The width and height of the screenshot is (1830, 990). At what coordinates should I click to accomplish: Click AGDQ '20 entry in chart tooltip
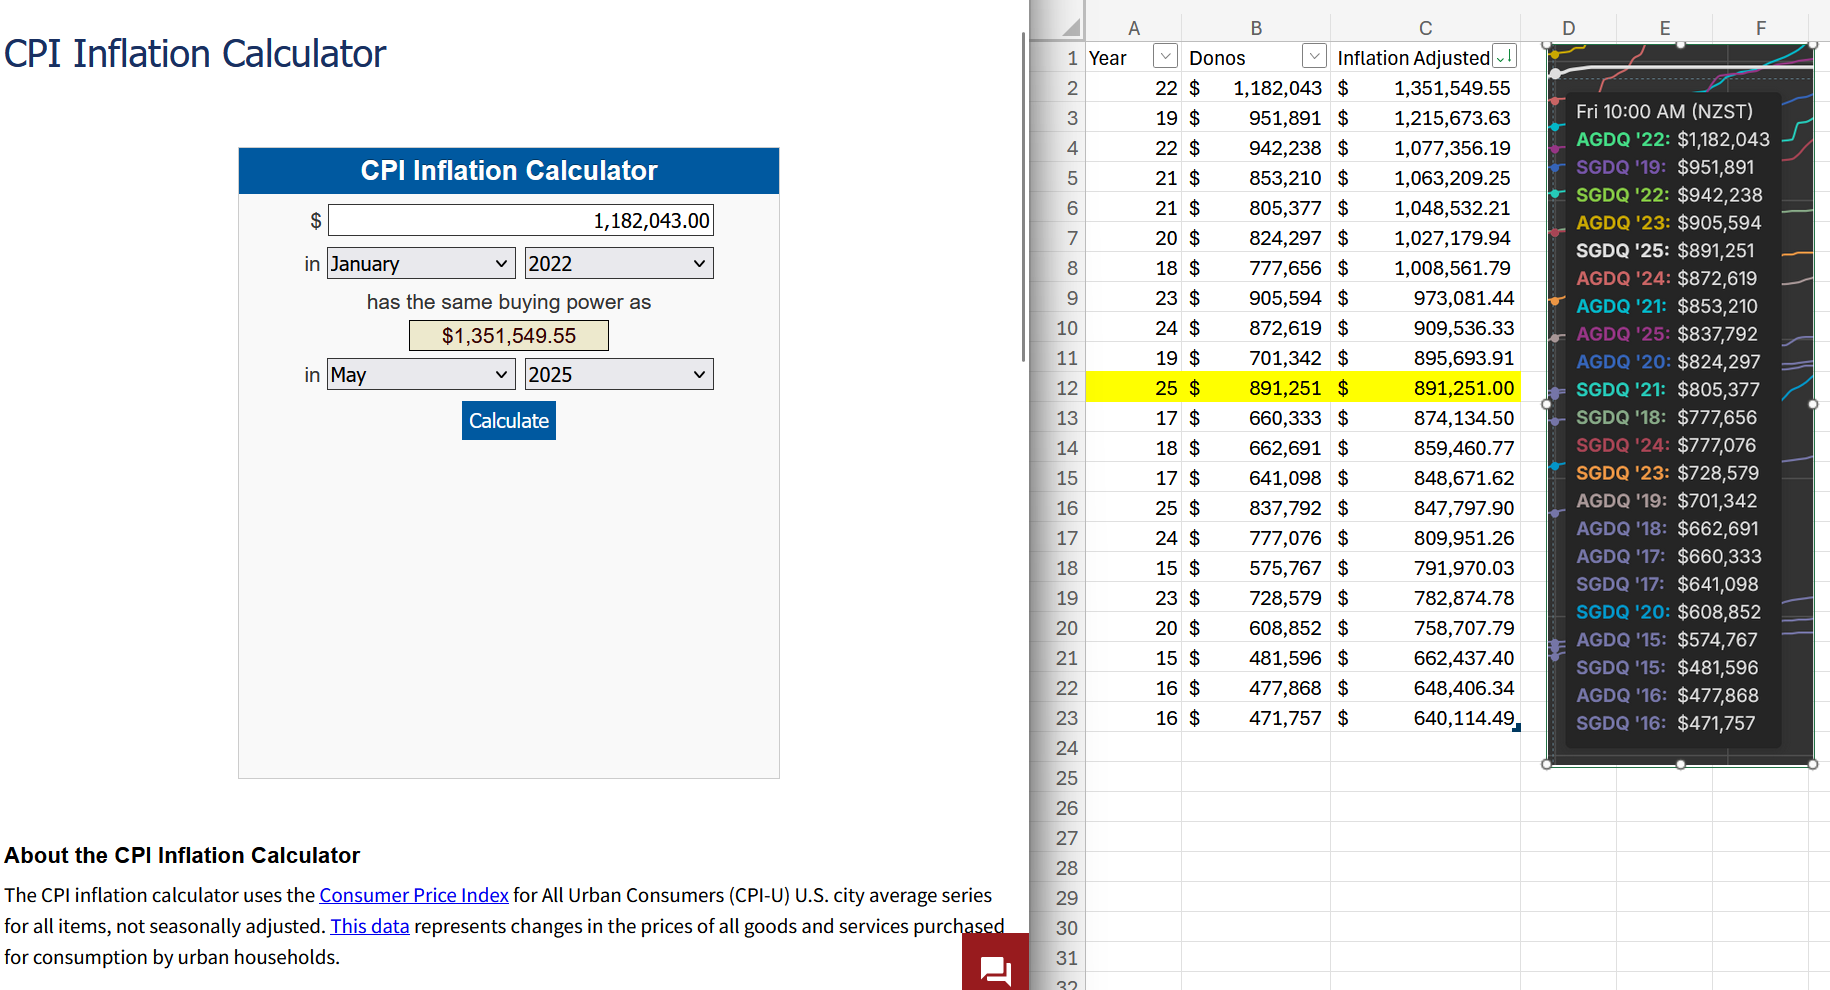(x=1667, y=362)
